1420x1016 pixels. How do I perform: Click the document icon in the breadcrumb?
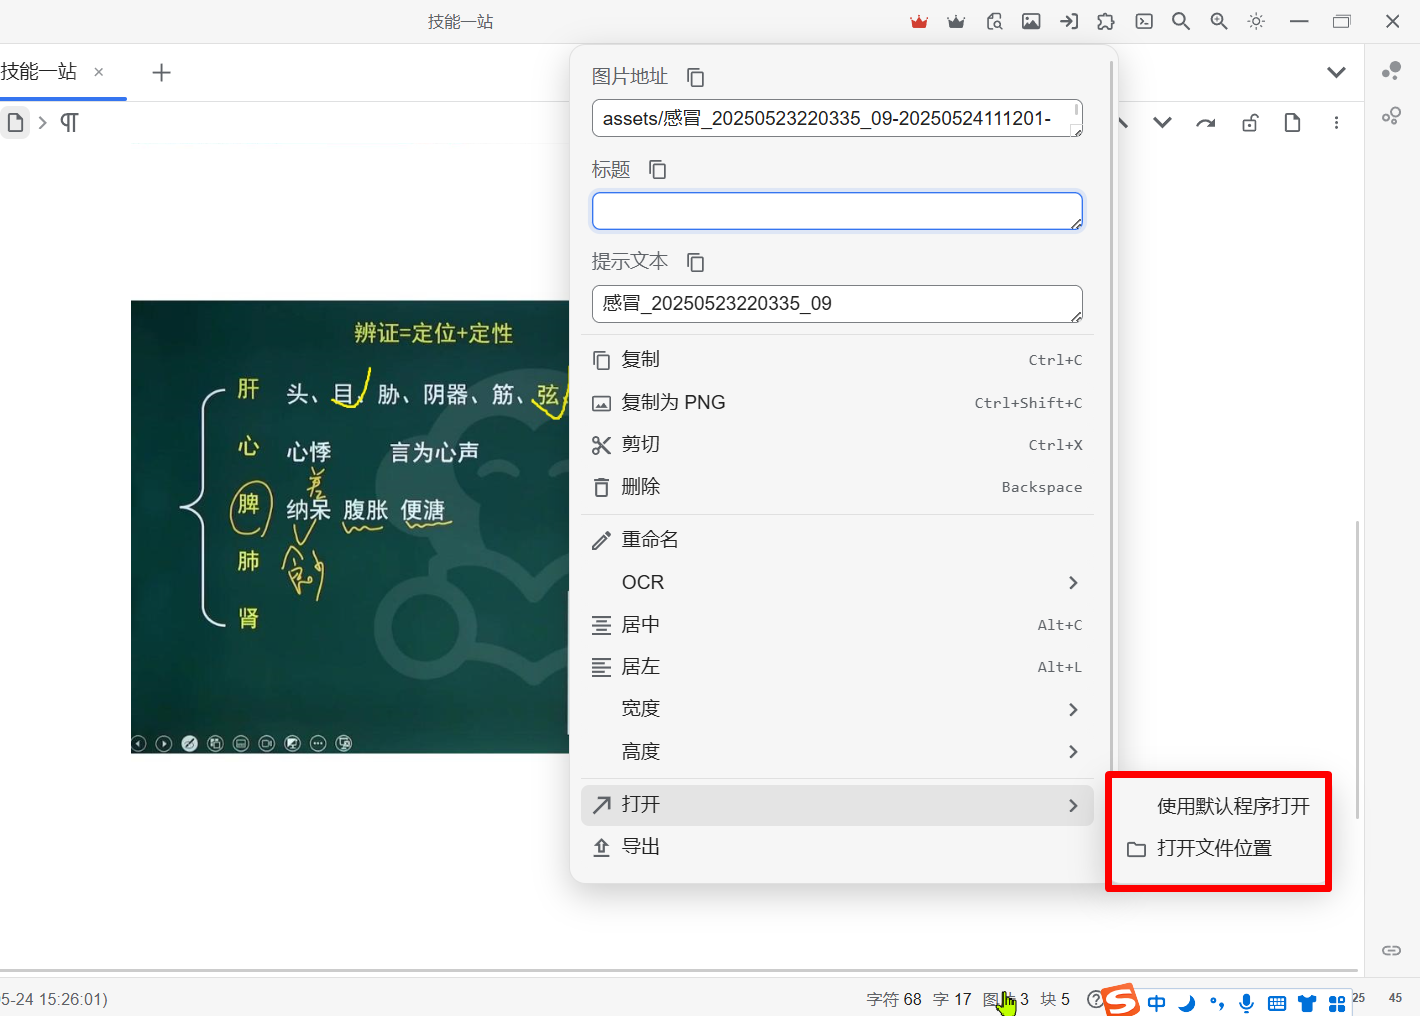(x=15, y=123)
